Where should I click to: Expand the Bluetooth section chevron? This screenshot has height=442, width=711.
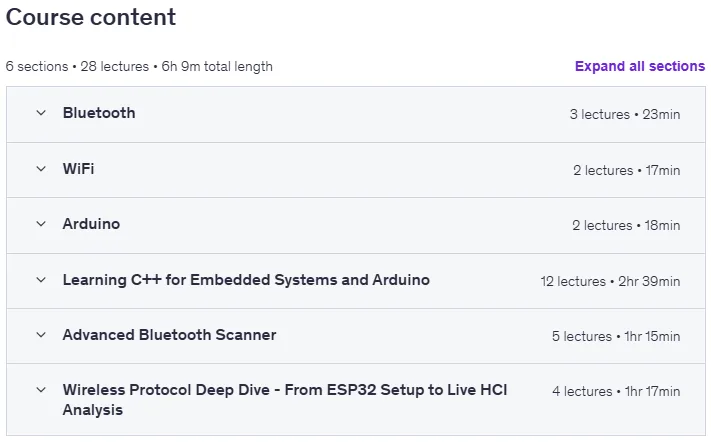pyautogui.click(x=41, y=113)
